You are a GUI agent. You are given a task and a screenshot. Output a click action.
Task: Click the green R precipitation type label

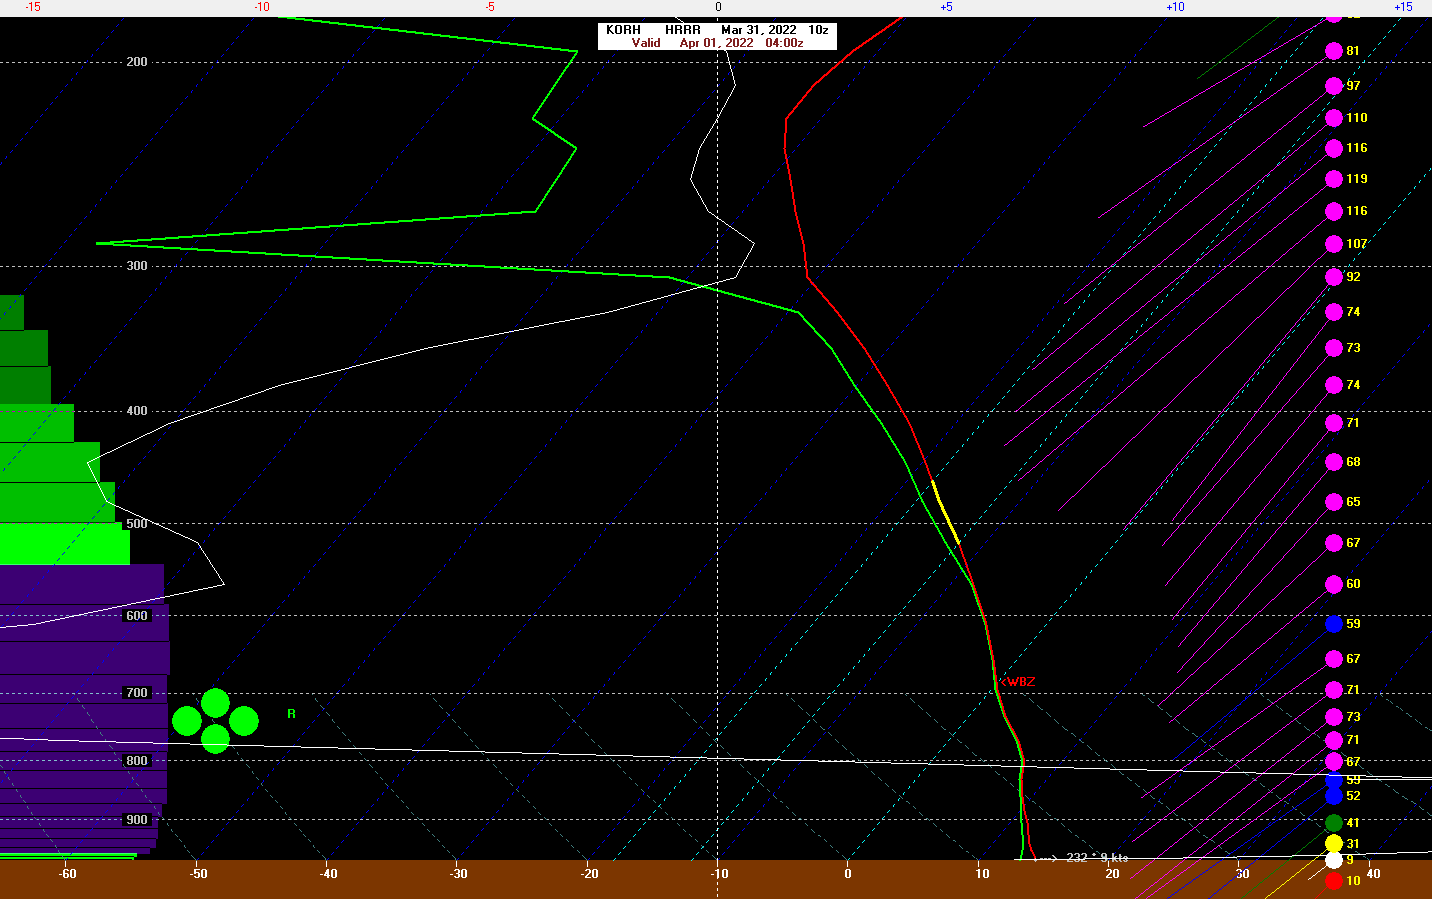coord(292,714)
